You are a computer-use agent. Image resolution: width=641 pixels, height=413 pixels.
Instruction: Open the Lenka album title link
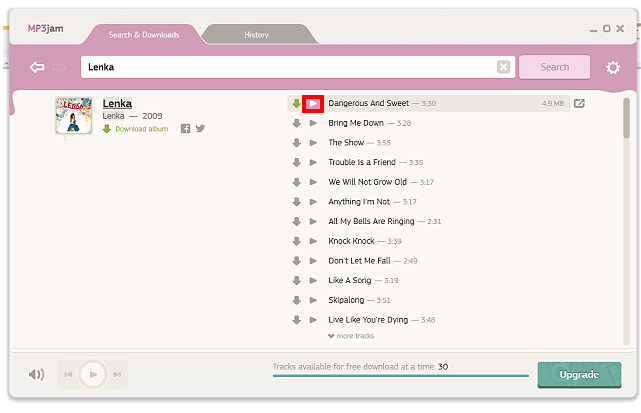coord(117,103)
